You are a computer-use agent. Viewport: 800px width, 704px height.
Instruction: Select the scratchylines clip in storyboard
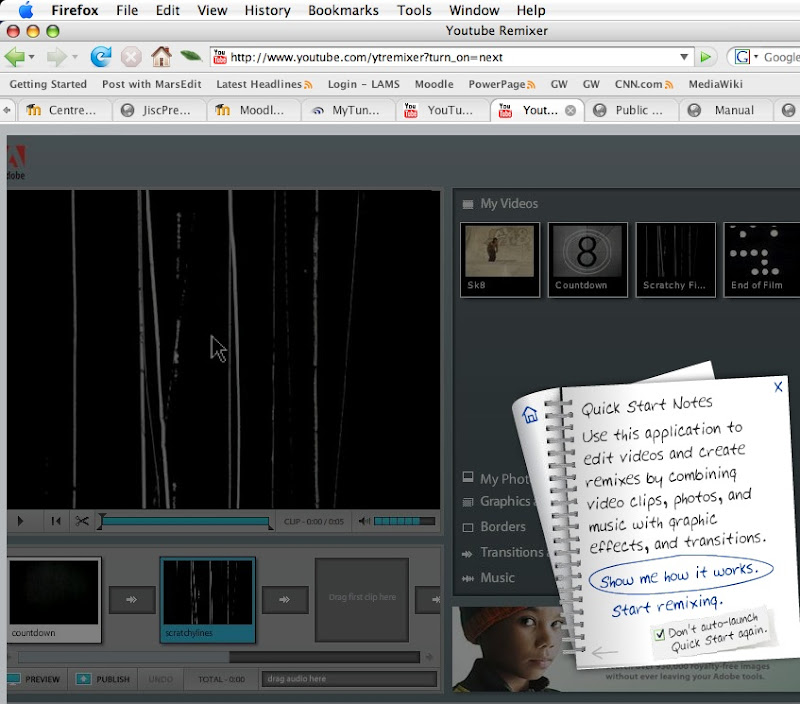[208, 599]
